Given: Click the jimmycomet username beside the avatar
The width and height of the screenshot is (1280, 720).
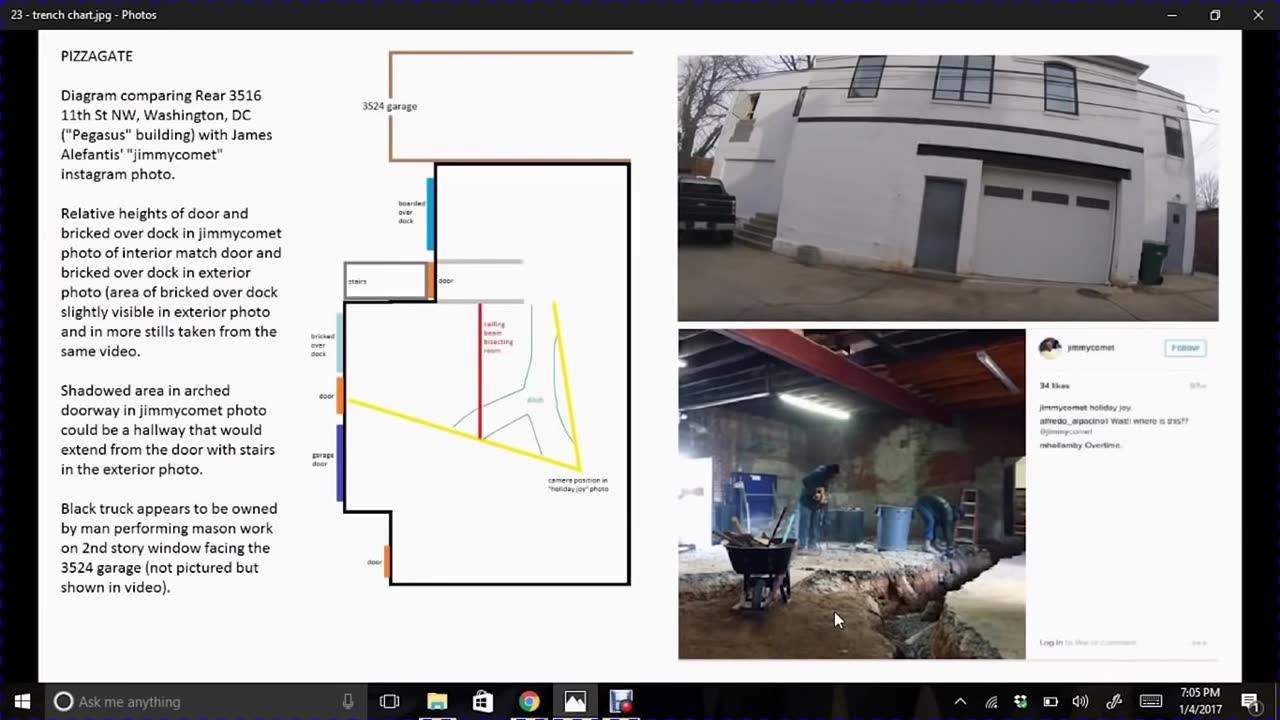Looking at the screenshot, I should coord(1091,348).
